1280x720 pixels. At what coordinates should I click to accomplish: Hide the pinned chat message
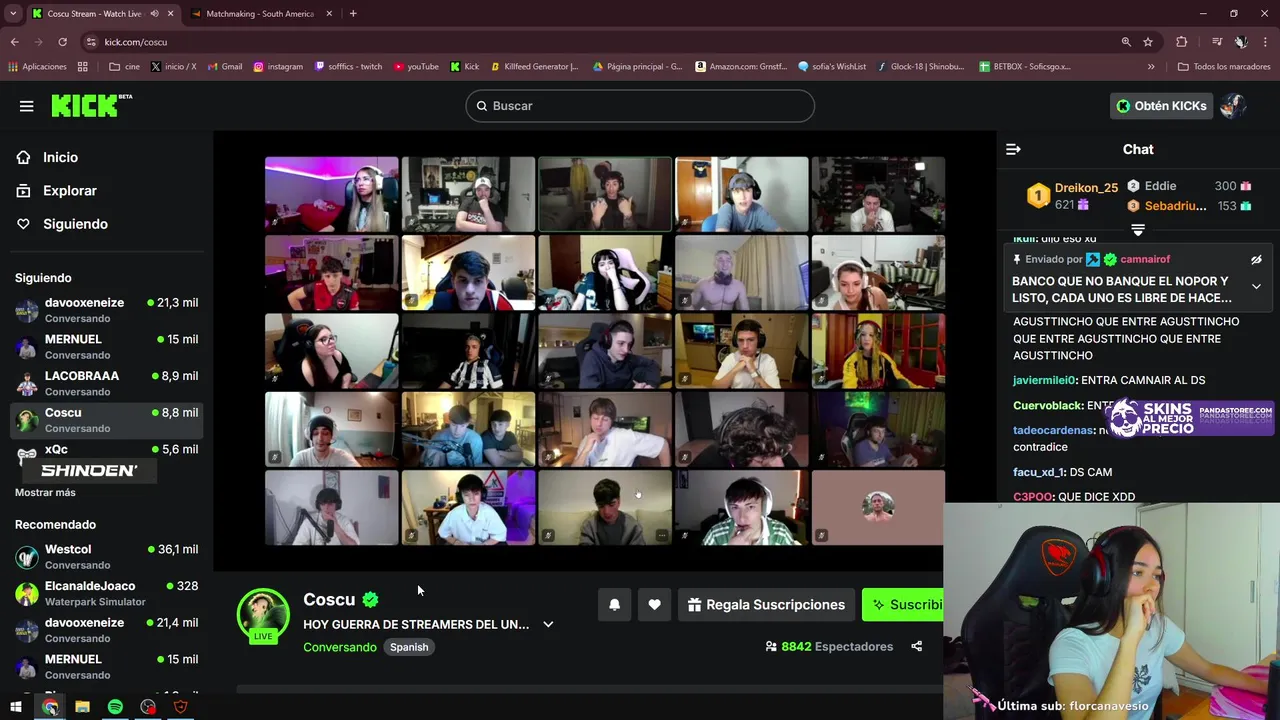click(x=1256, y=260)
